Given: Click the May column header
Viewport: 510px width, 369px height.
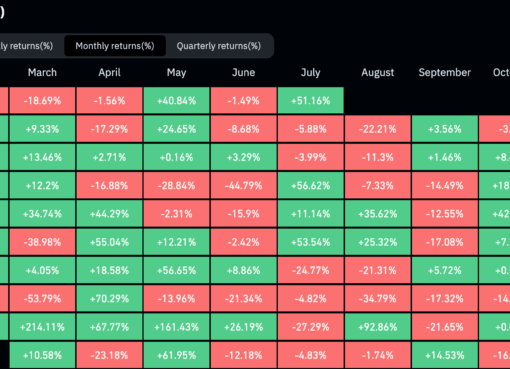Looking at the screenshot, I should (176, 72).
